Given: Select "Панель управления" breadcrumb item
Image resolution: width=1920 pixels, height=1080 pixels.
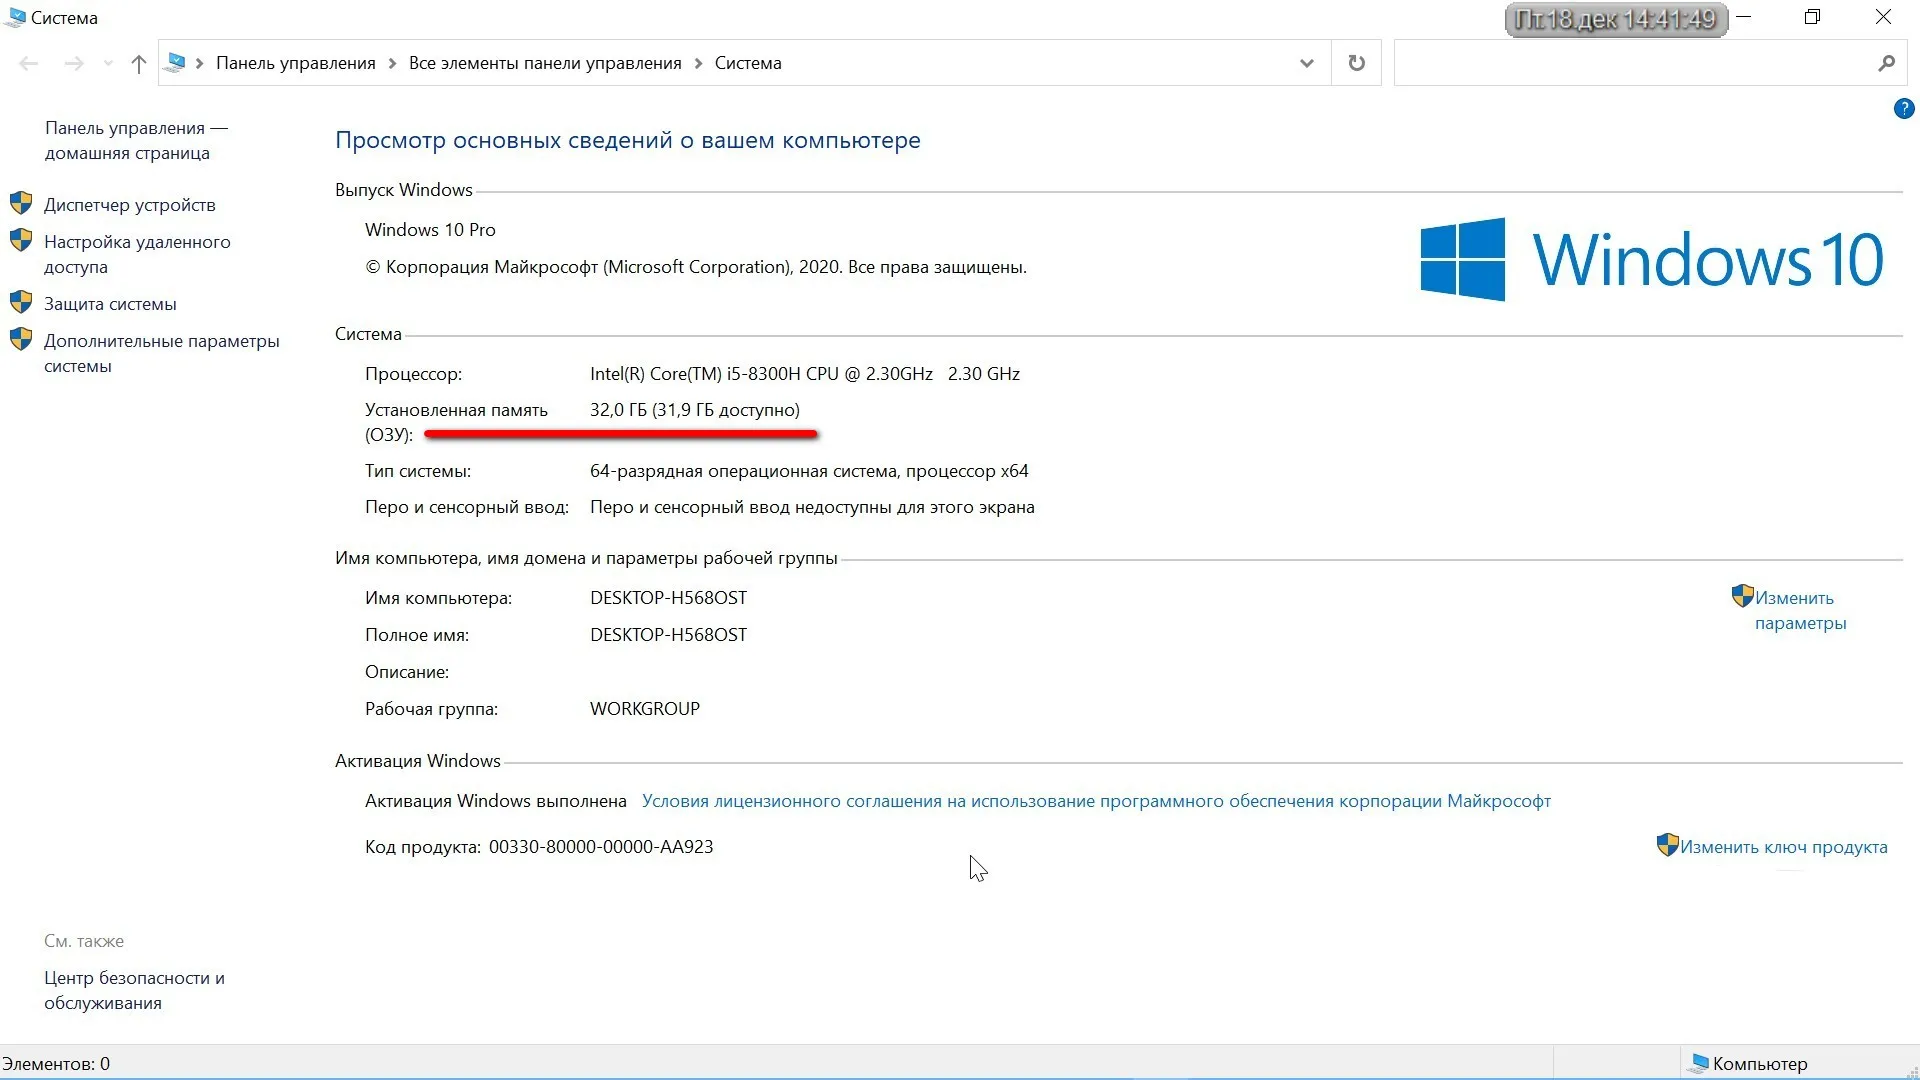Looking at the screenshot, I should 295,63.
